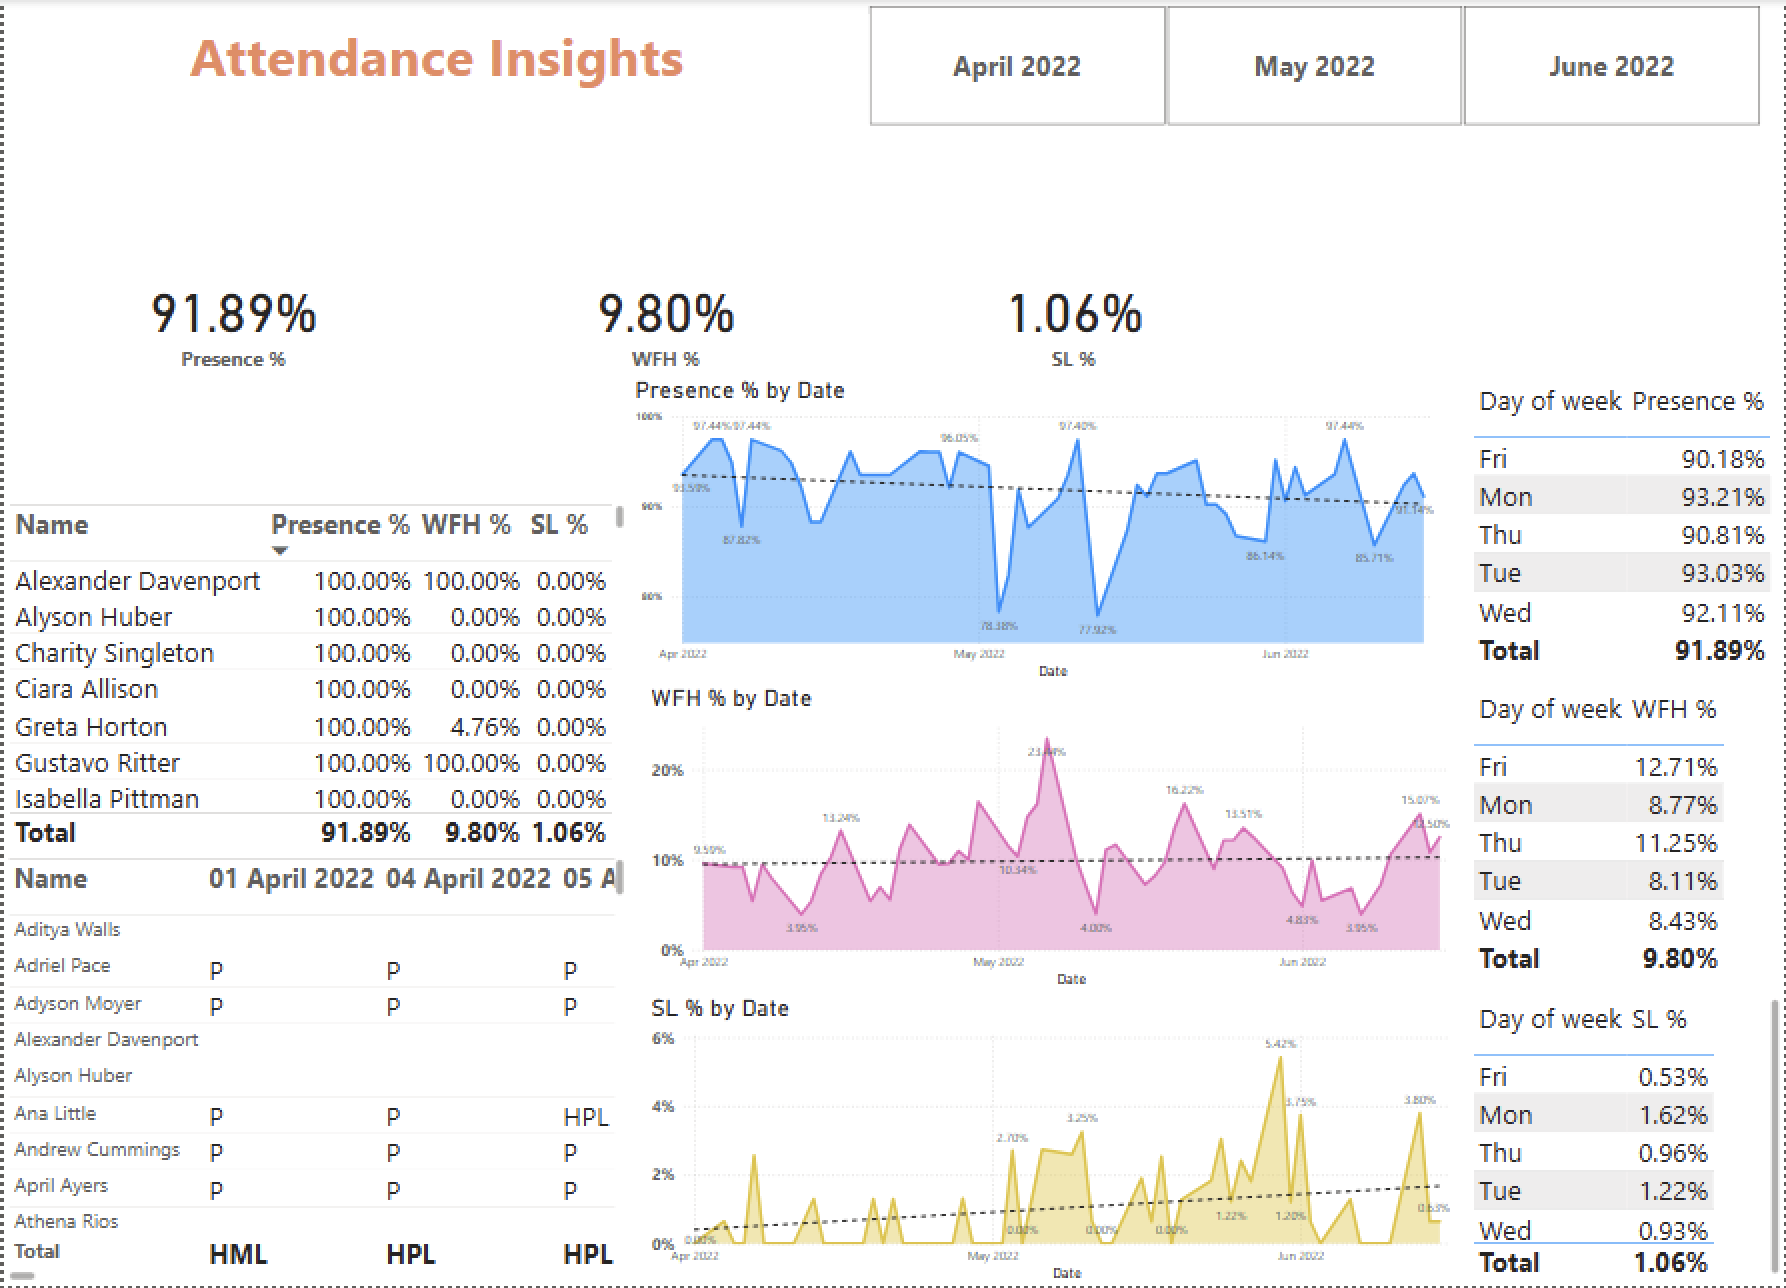
Task: Click the Presence % by Date chart title
Action: coord(739,391)
